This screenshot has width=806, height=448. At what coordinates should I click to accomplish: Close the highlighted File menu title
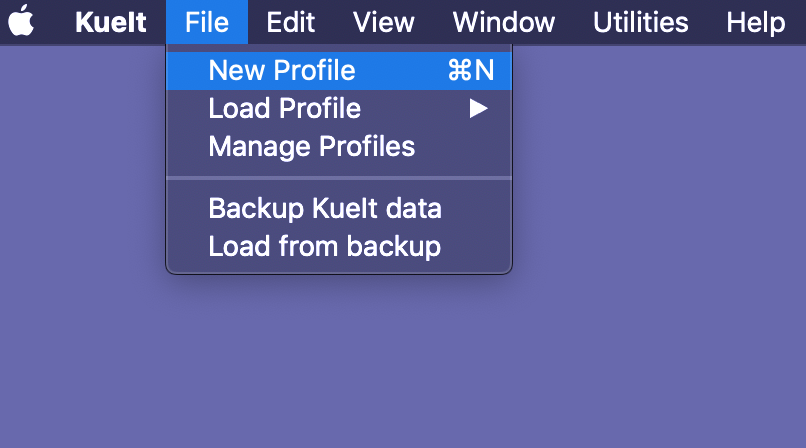tap(207, 22)
